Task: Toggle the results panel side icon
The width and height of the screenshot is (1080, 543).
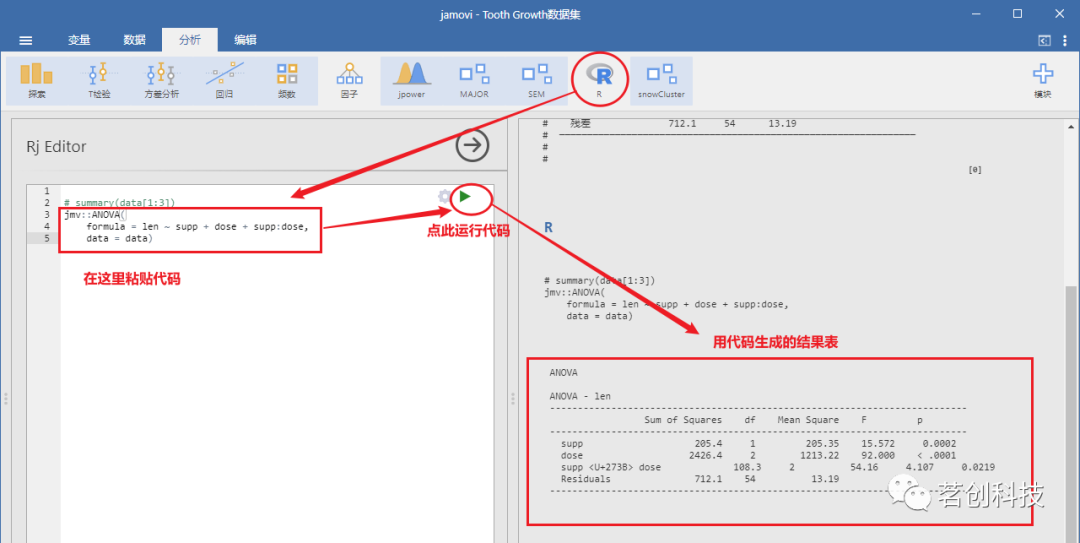Action: [1044, 41]
